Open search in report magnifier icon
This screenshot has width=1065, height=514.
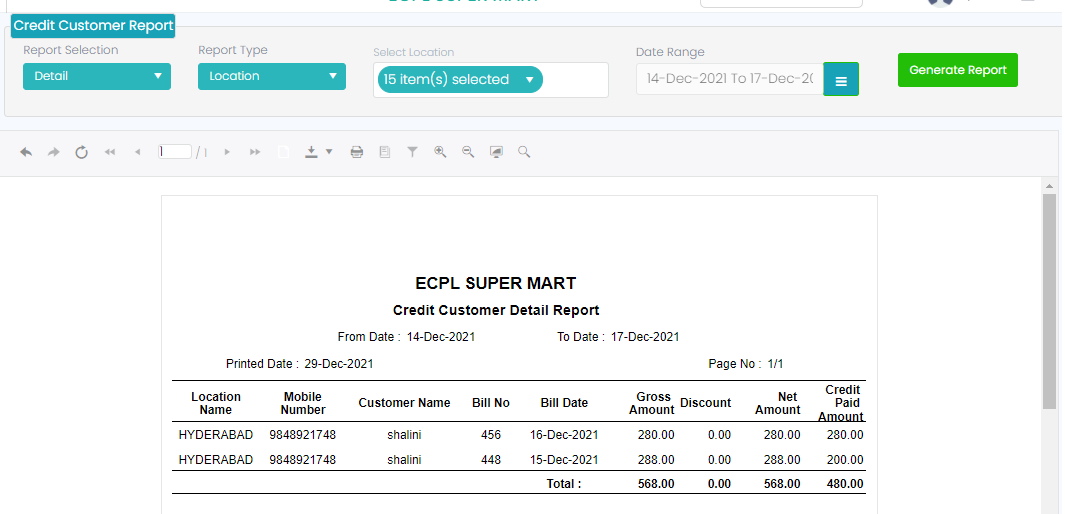(x=524, y=152)
